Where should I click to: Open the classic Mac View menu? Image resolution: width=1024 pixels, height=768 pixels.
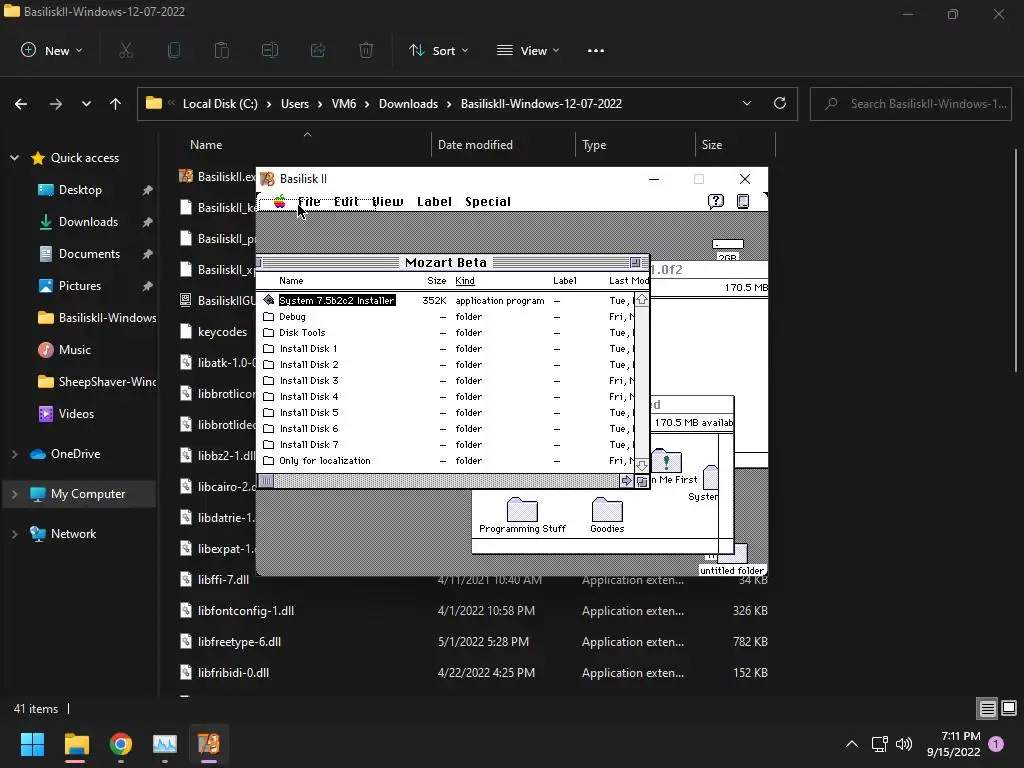pos(388,202)
